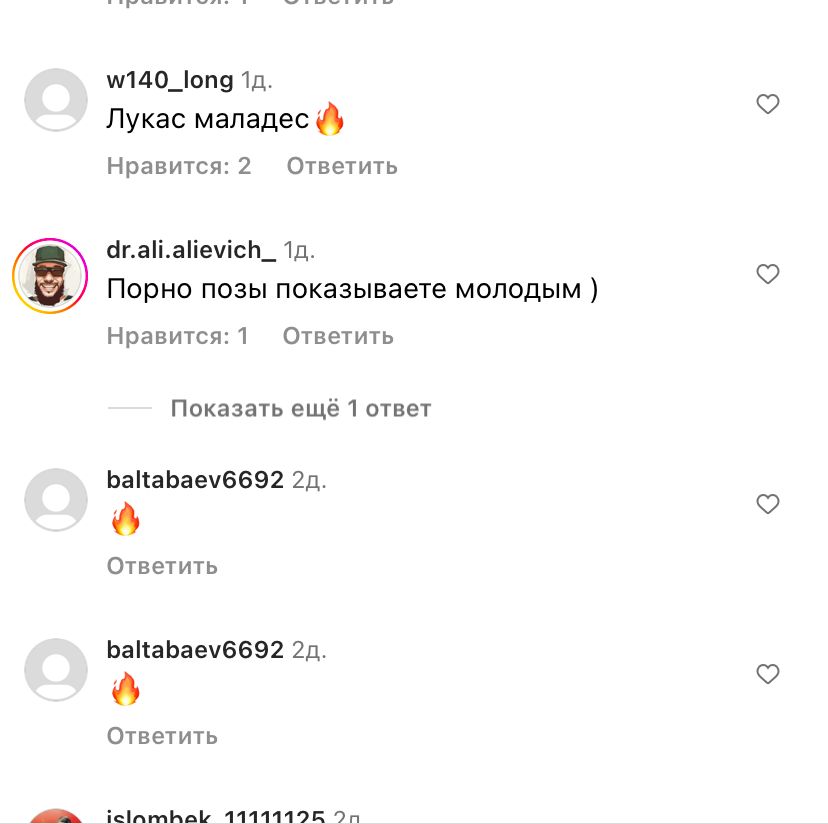Open islombek_11111125 username at bottom

pos(215,816)
